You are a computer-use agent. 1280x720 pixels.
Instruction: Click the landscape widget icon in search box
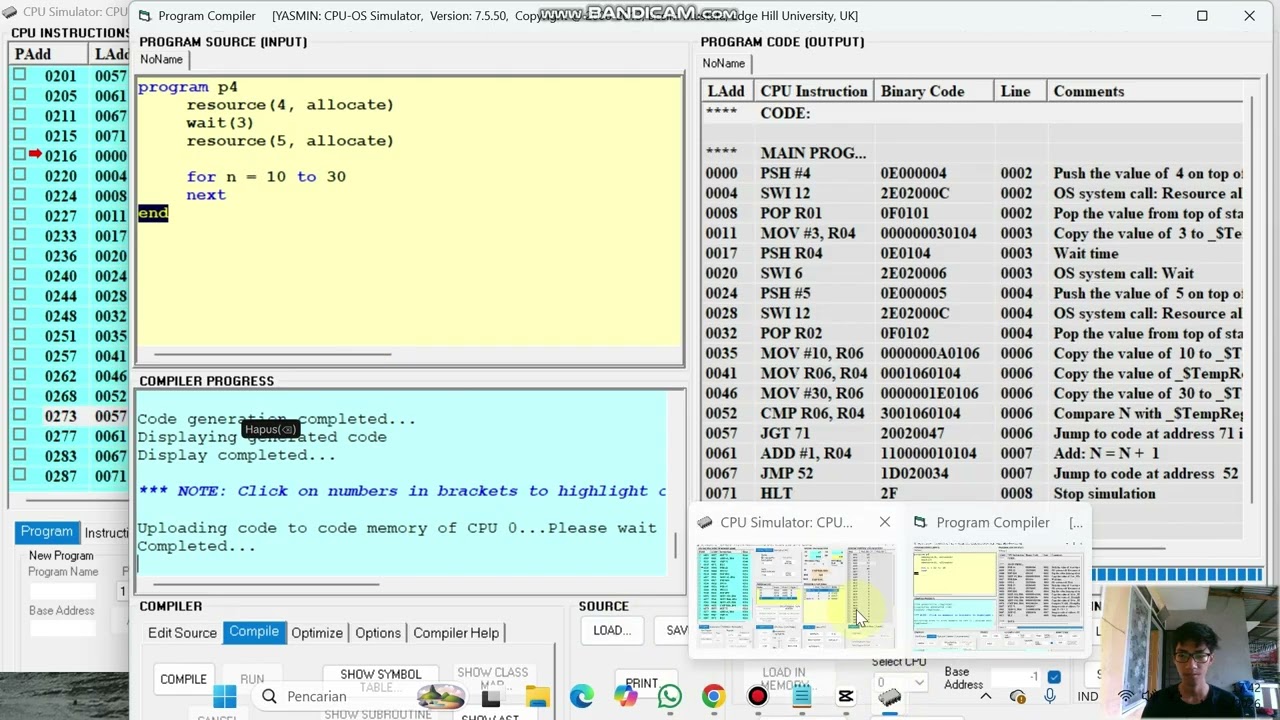point(440,696)
